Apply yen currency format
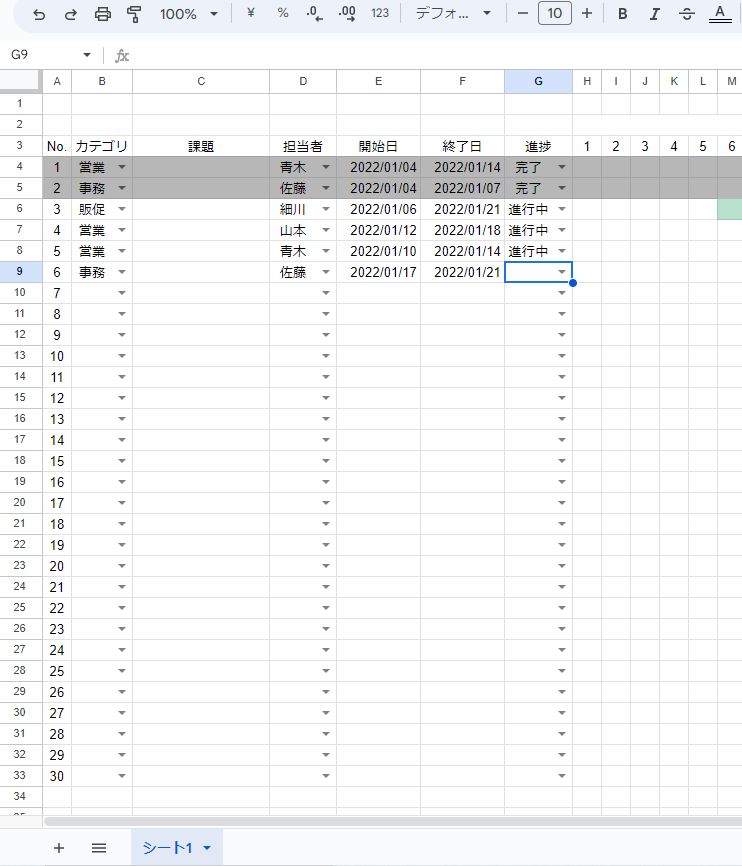Screen dimensions: 742x866 pyautogui.click(x=251, y=14)
